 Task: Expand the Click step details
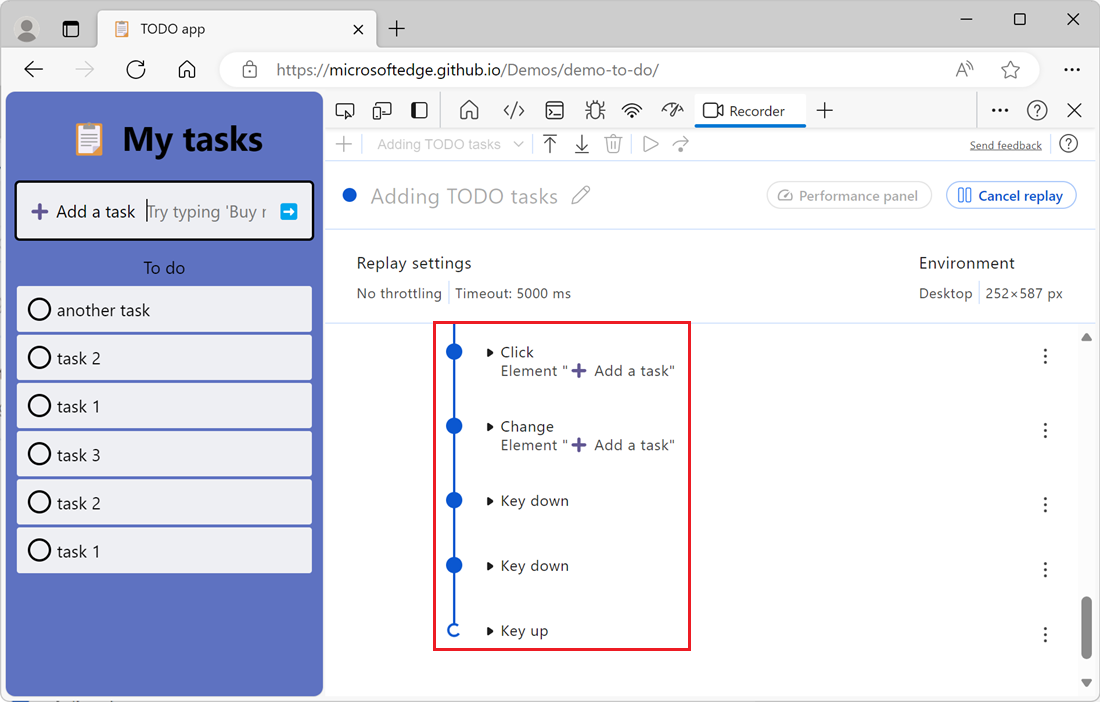489,352
